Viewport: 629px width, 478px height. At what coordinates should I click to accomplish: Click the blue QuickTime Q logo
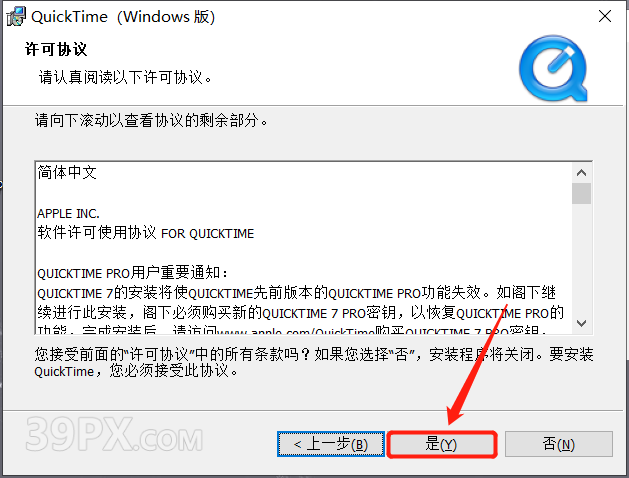click(553, 68)
